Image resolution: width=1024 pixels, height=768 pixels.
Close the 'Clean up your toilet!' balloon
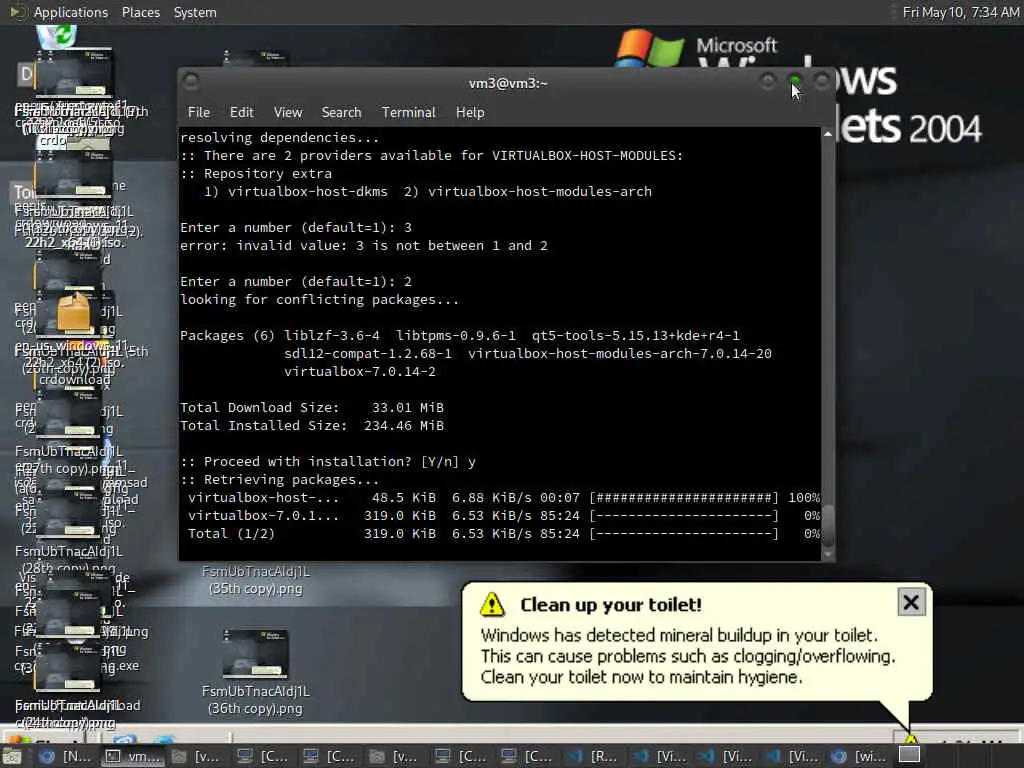click(x=910, y=602)
